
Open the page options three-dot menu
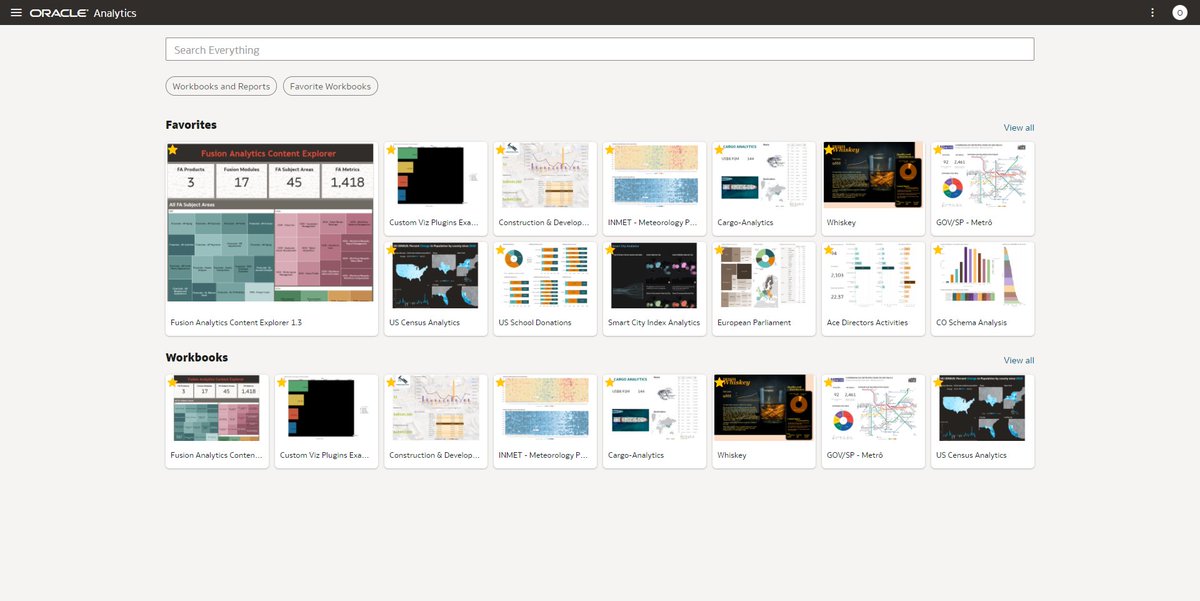(x=1152, y=13)
